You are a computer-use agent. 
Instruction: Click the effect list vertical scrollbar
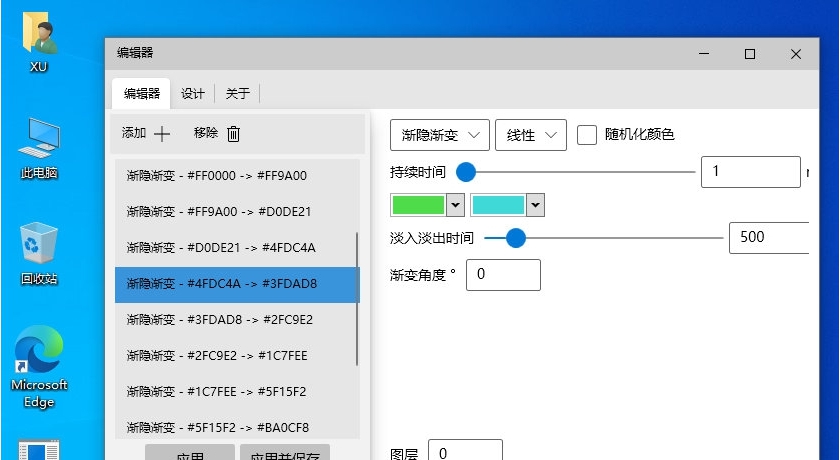357,299
